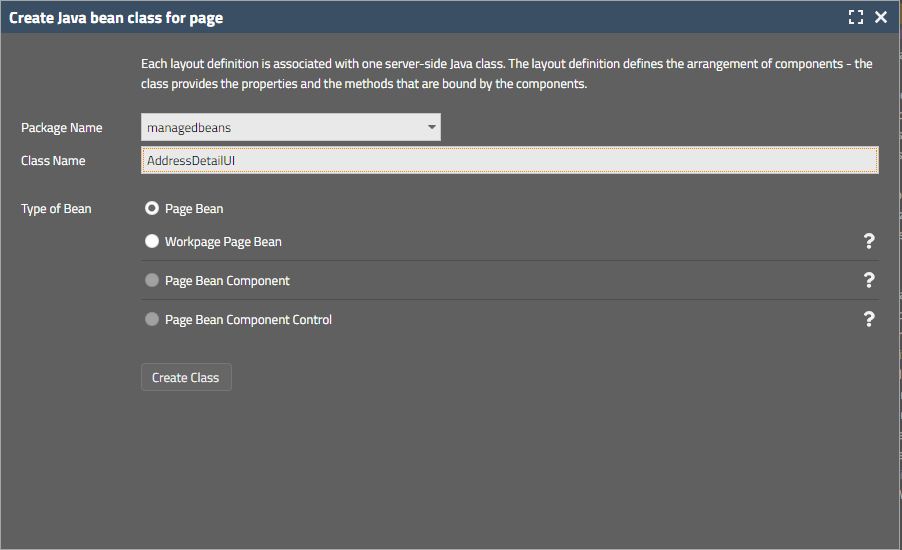Click the layout definition description paragraph
The width and height of the screenshot is (902, 550).
click(506, 74)
